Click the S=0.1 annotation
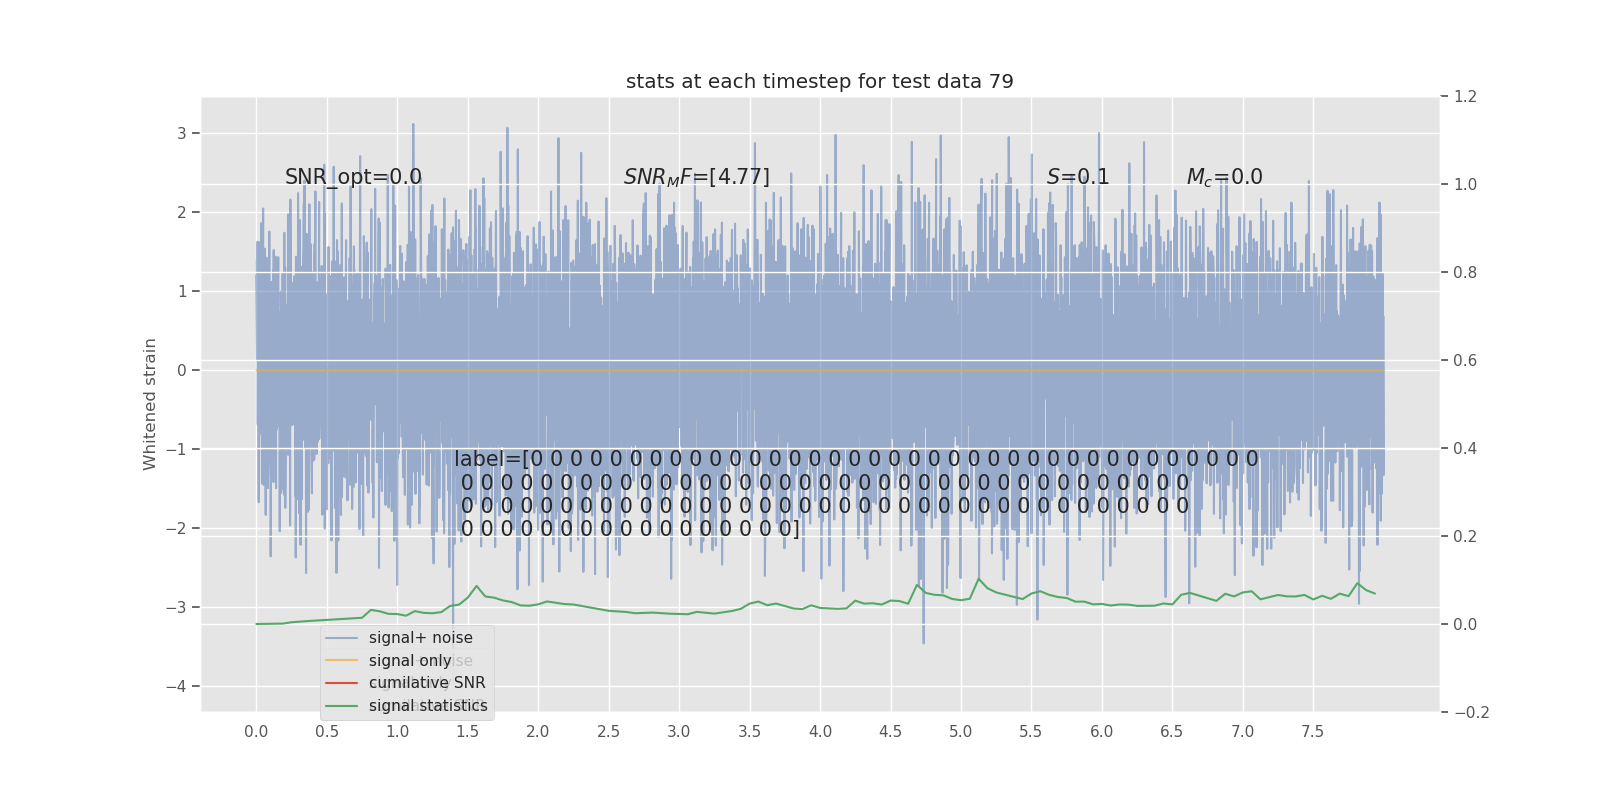1600x800 pixels. click(1078, 177)
